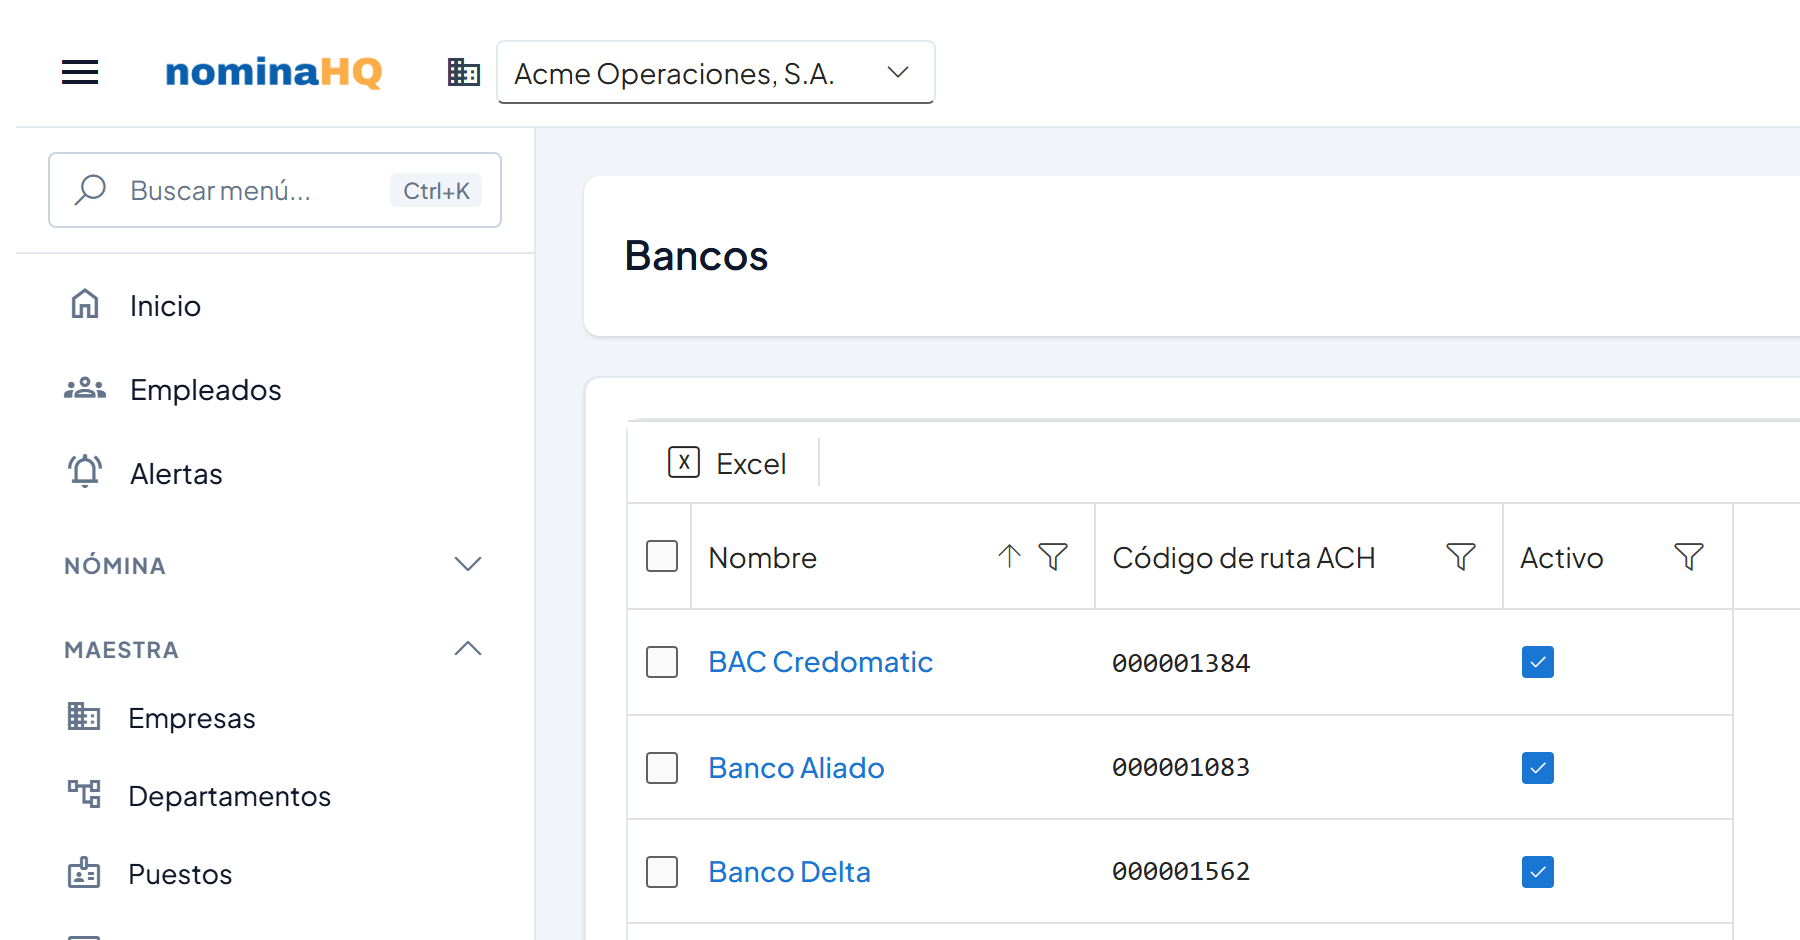Click the nominaHQ logo
This screenshot has height=940, width=1800.
(x=273, y=72)
